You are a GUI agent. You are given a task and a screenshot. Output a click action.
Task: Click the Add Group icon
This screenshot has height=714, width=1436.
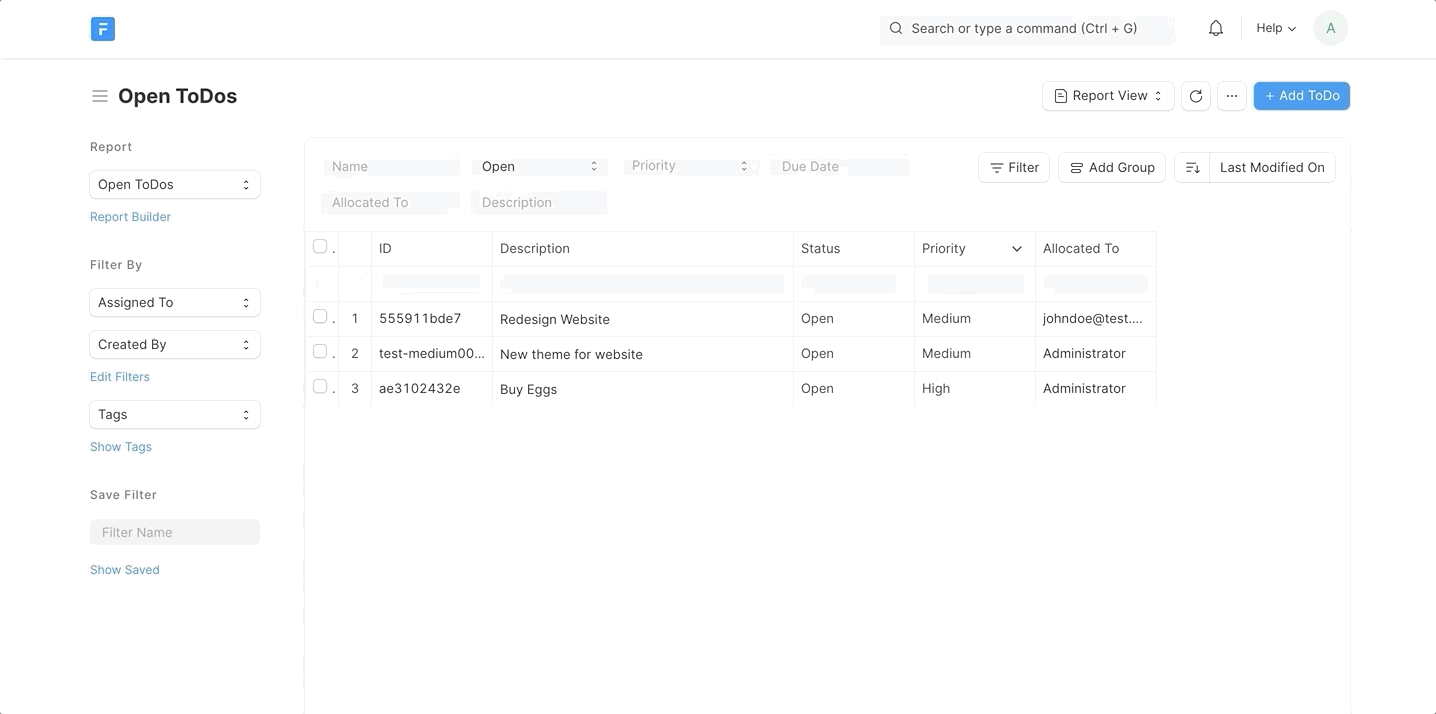coord(1075,167)
